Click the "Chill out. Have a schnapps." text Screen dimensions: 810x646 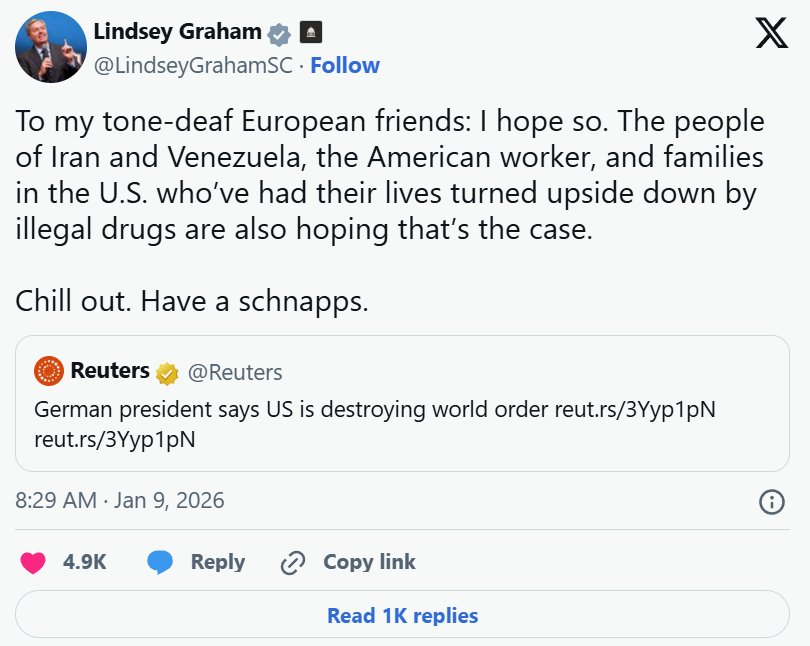[192, 300]
